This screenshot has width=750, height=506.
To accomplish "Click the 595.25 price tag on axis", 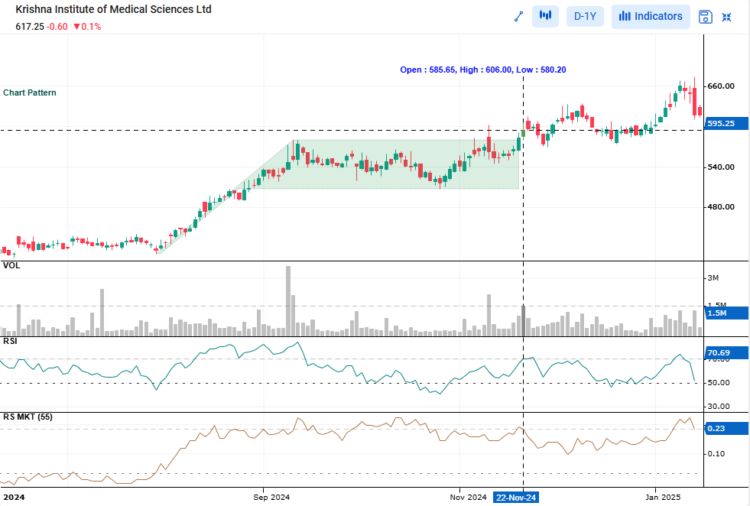I will tap(720, 123).
